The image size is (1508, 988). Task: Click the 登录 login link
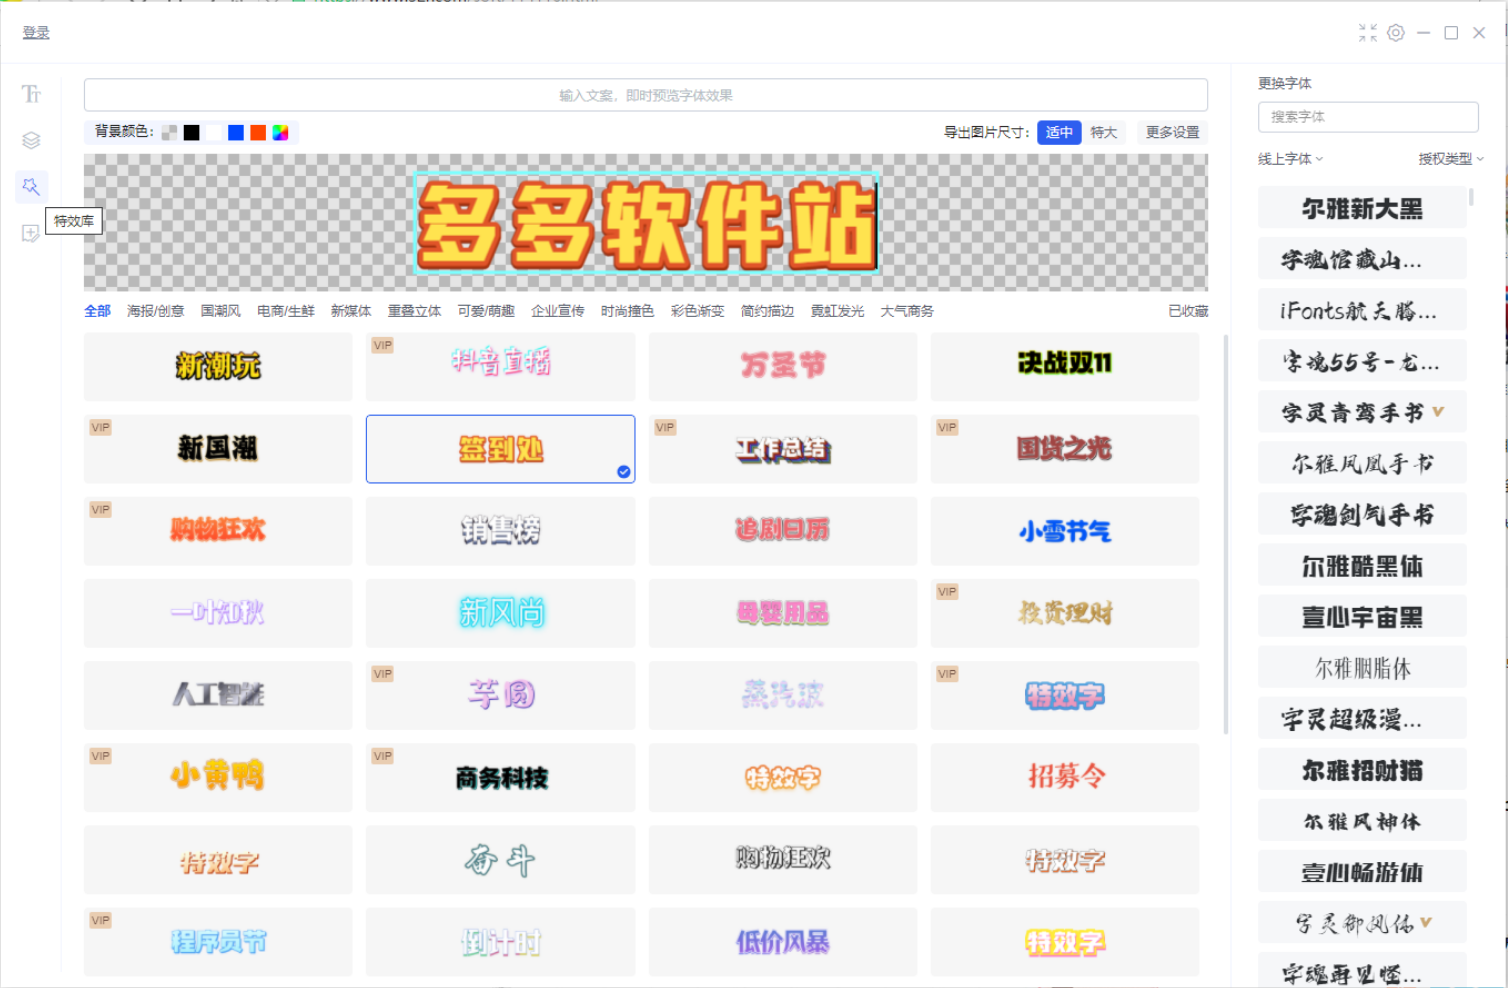pos(36,32)
